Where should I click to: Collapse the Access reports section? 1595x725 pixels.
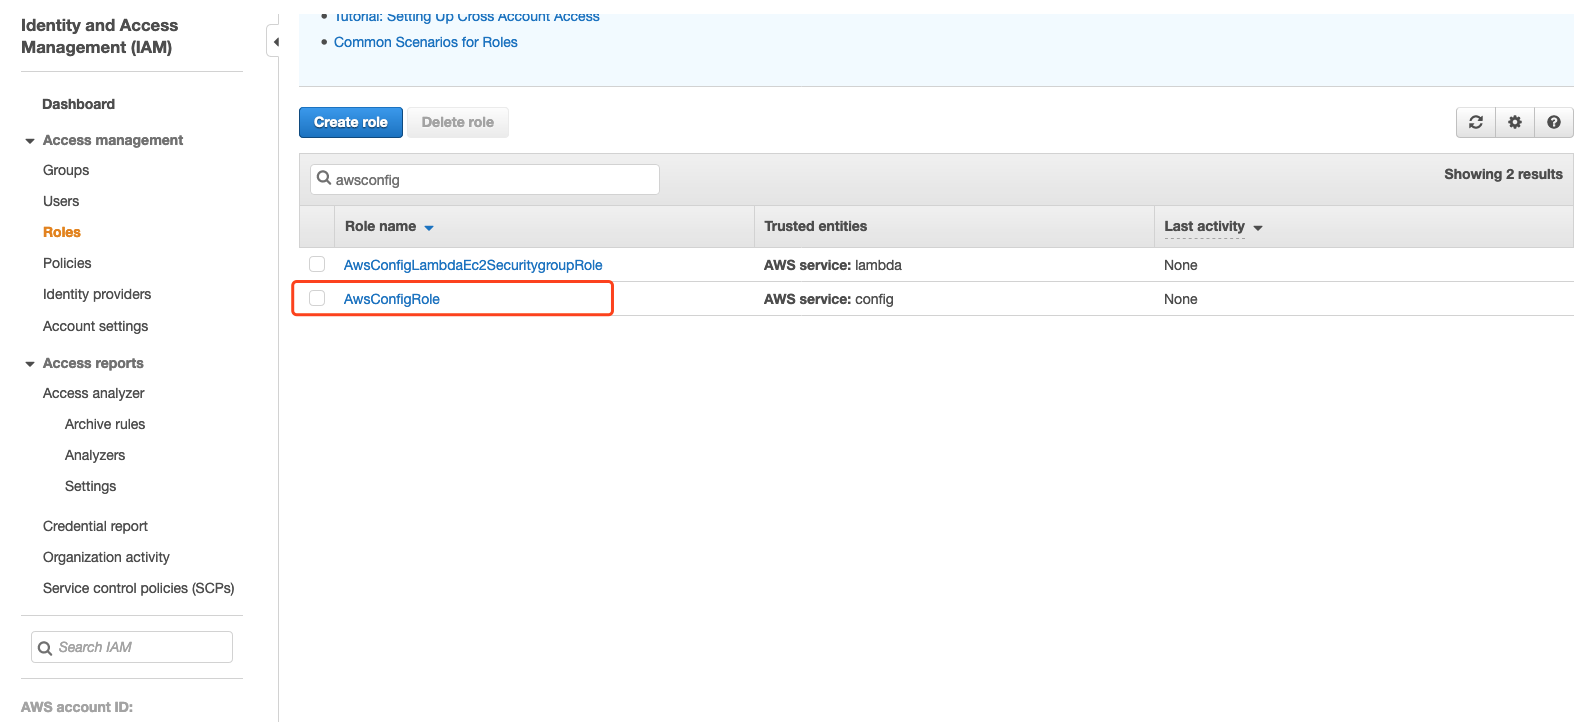30,364
